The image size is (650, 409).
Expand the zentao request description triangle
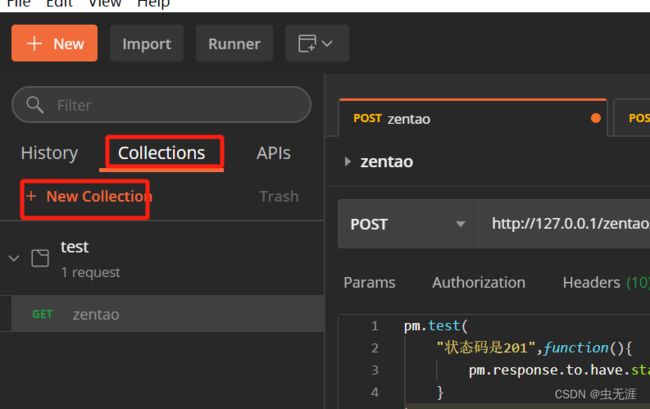347,162
